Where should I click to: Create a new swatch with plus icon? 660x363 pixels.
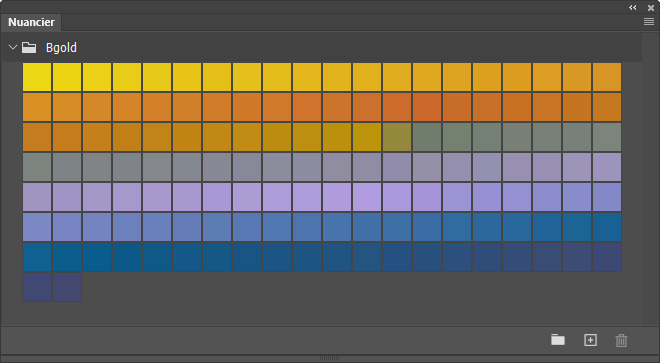[590, 340]
